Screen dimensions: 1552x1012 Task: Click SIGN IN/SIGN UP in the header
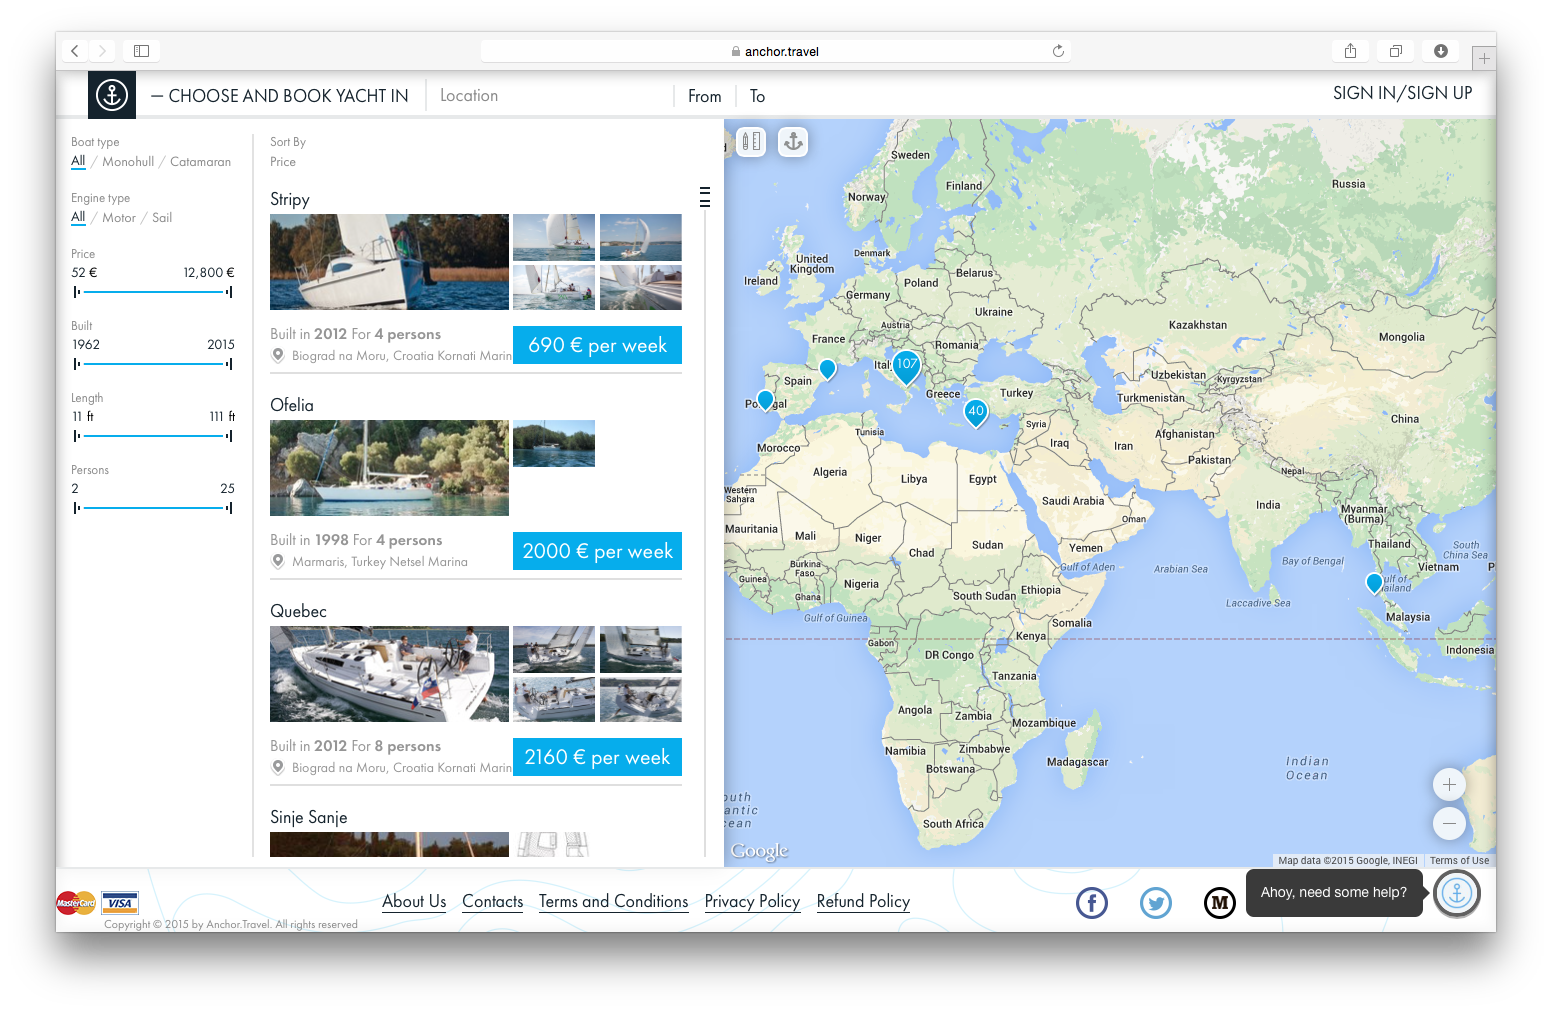pos(1402,93)
